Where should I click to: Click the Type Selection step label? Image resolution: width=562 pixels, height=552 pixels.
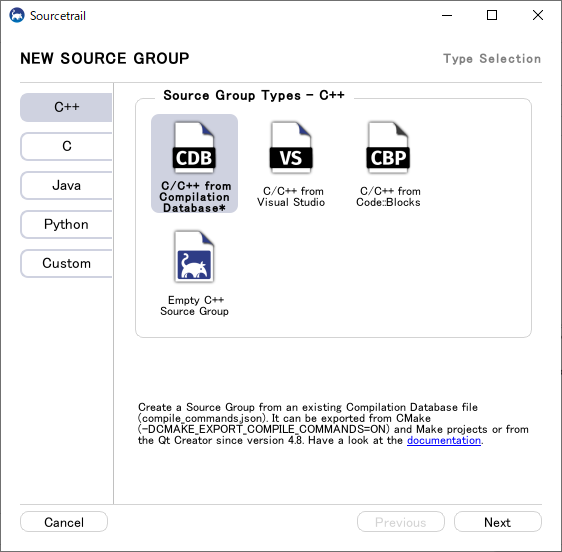point(492,59)
